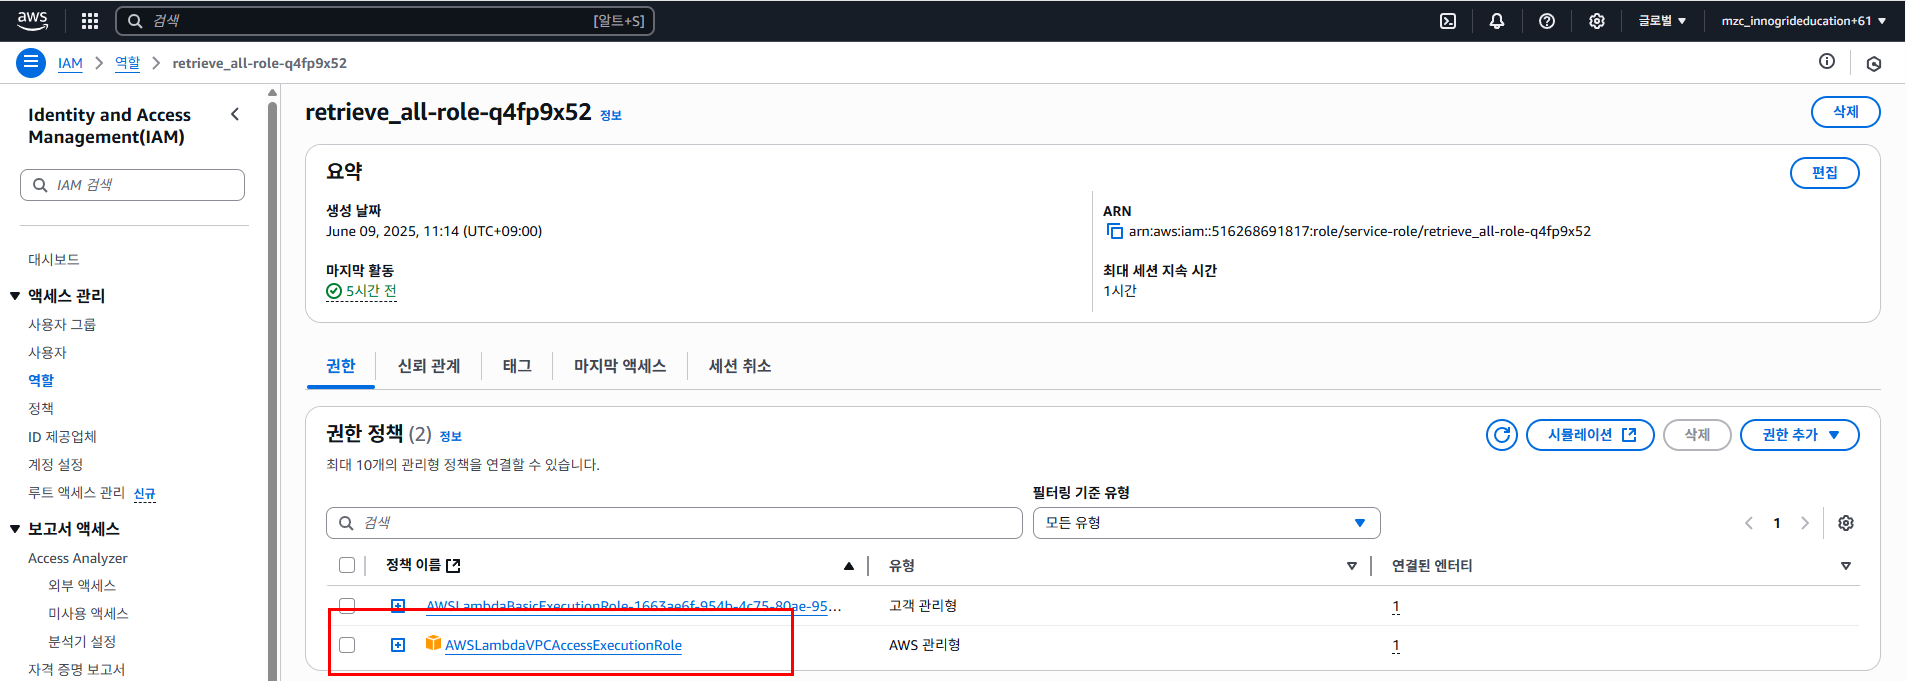Focus the IAM 검색 sidebar field

coord(132,185)
